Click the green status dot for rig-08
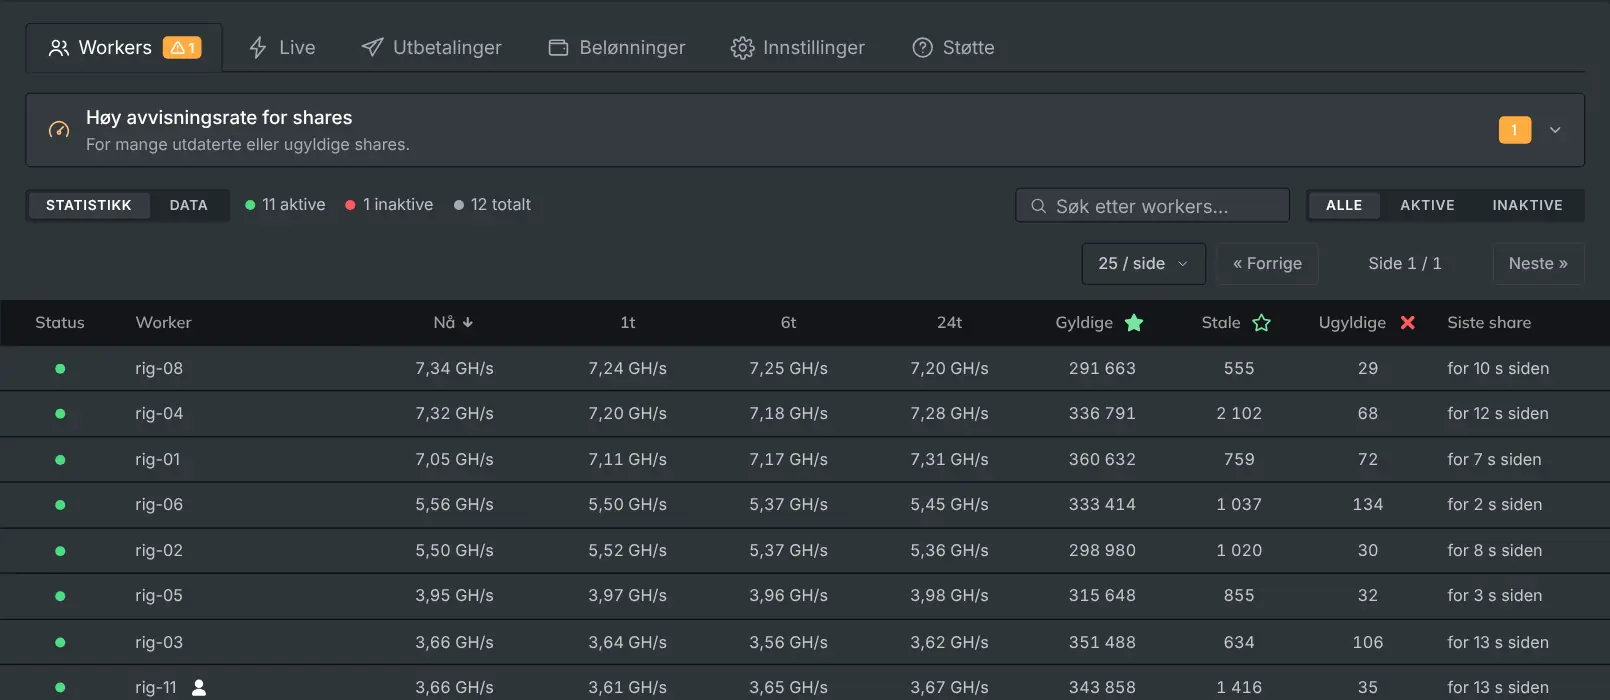Viewport: 1610px width, 700px height. click(x=60, y=369)
